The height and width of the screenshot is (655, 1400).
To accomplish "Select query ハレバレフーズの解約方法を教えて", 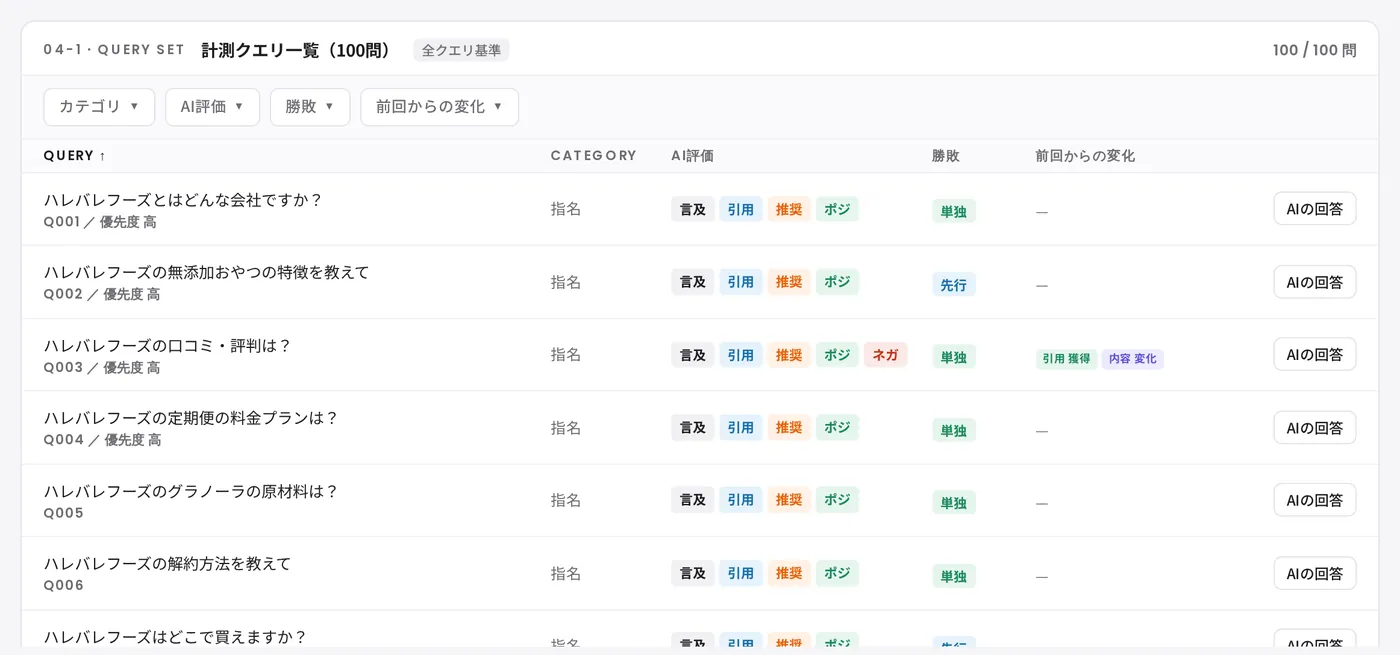I will (x=167, y=564).
